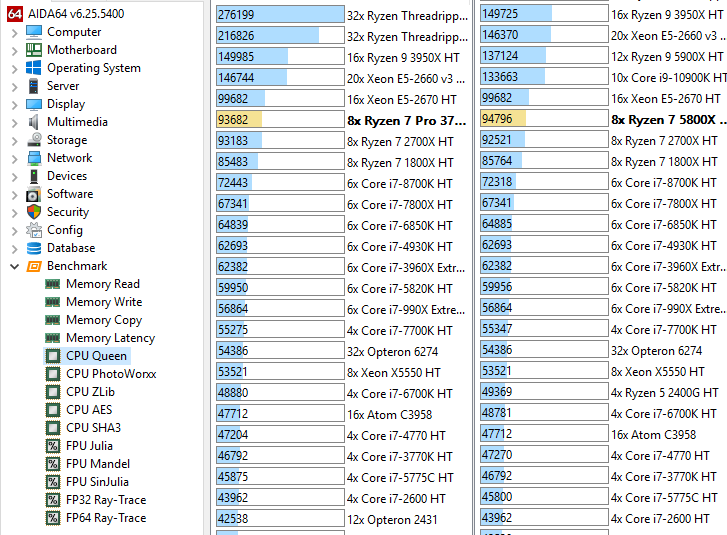
Task: Select the 8x Ryzen 7 5800X result row
Action: tap(603, 120)
